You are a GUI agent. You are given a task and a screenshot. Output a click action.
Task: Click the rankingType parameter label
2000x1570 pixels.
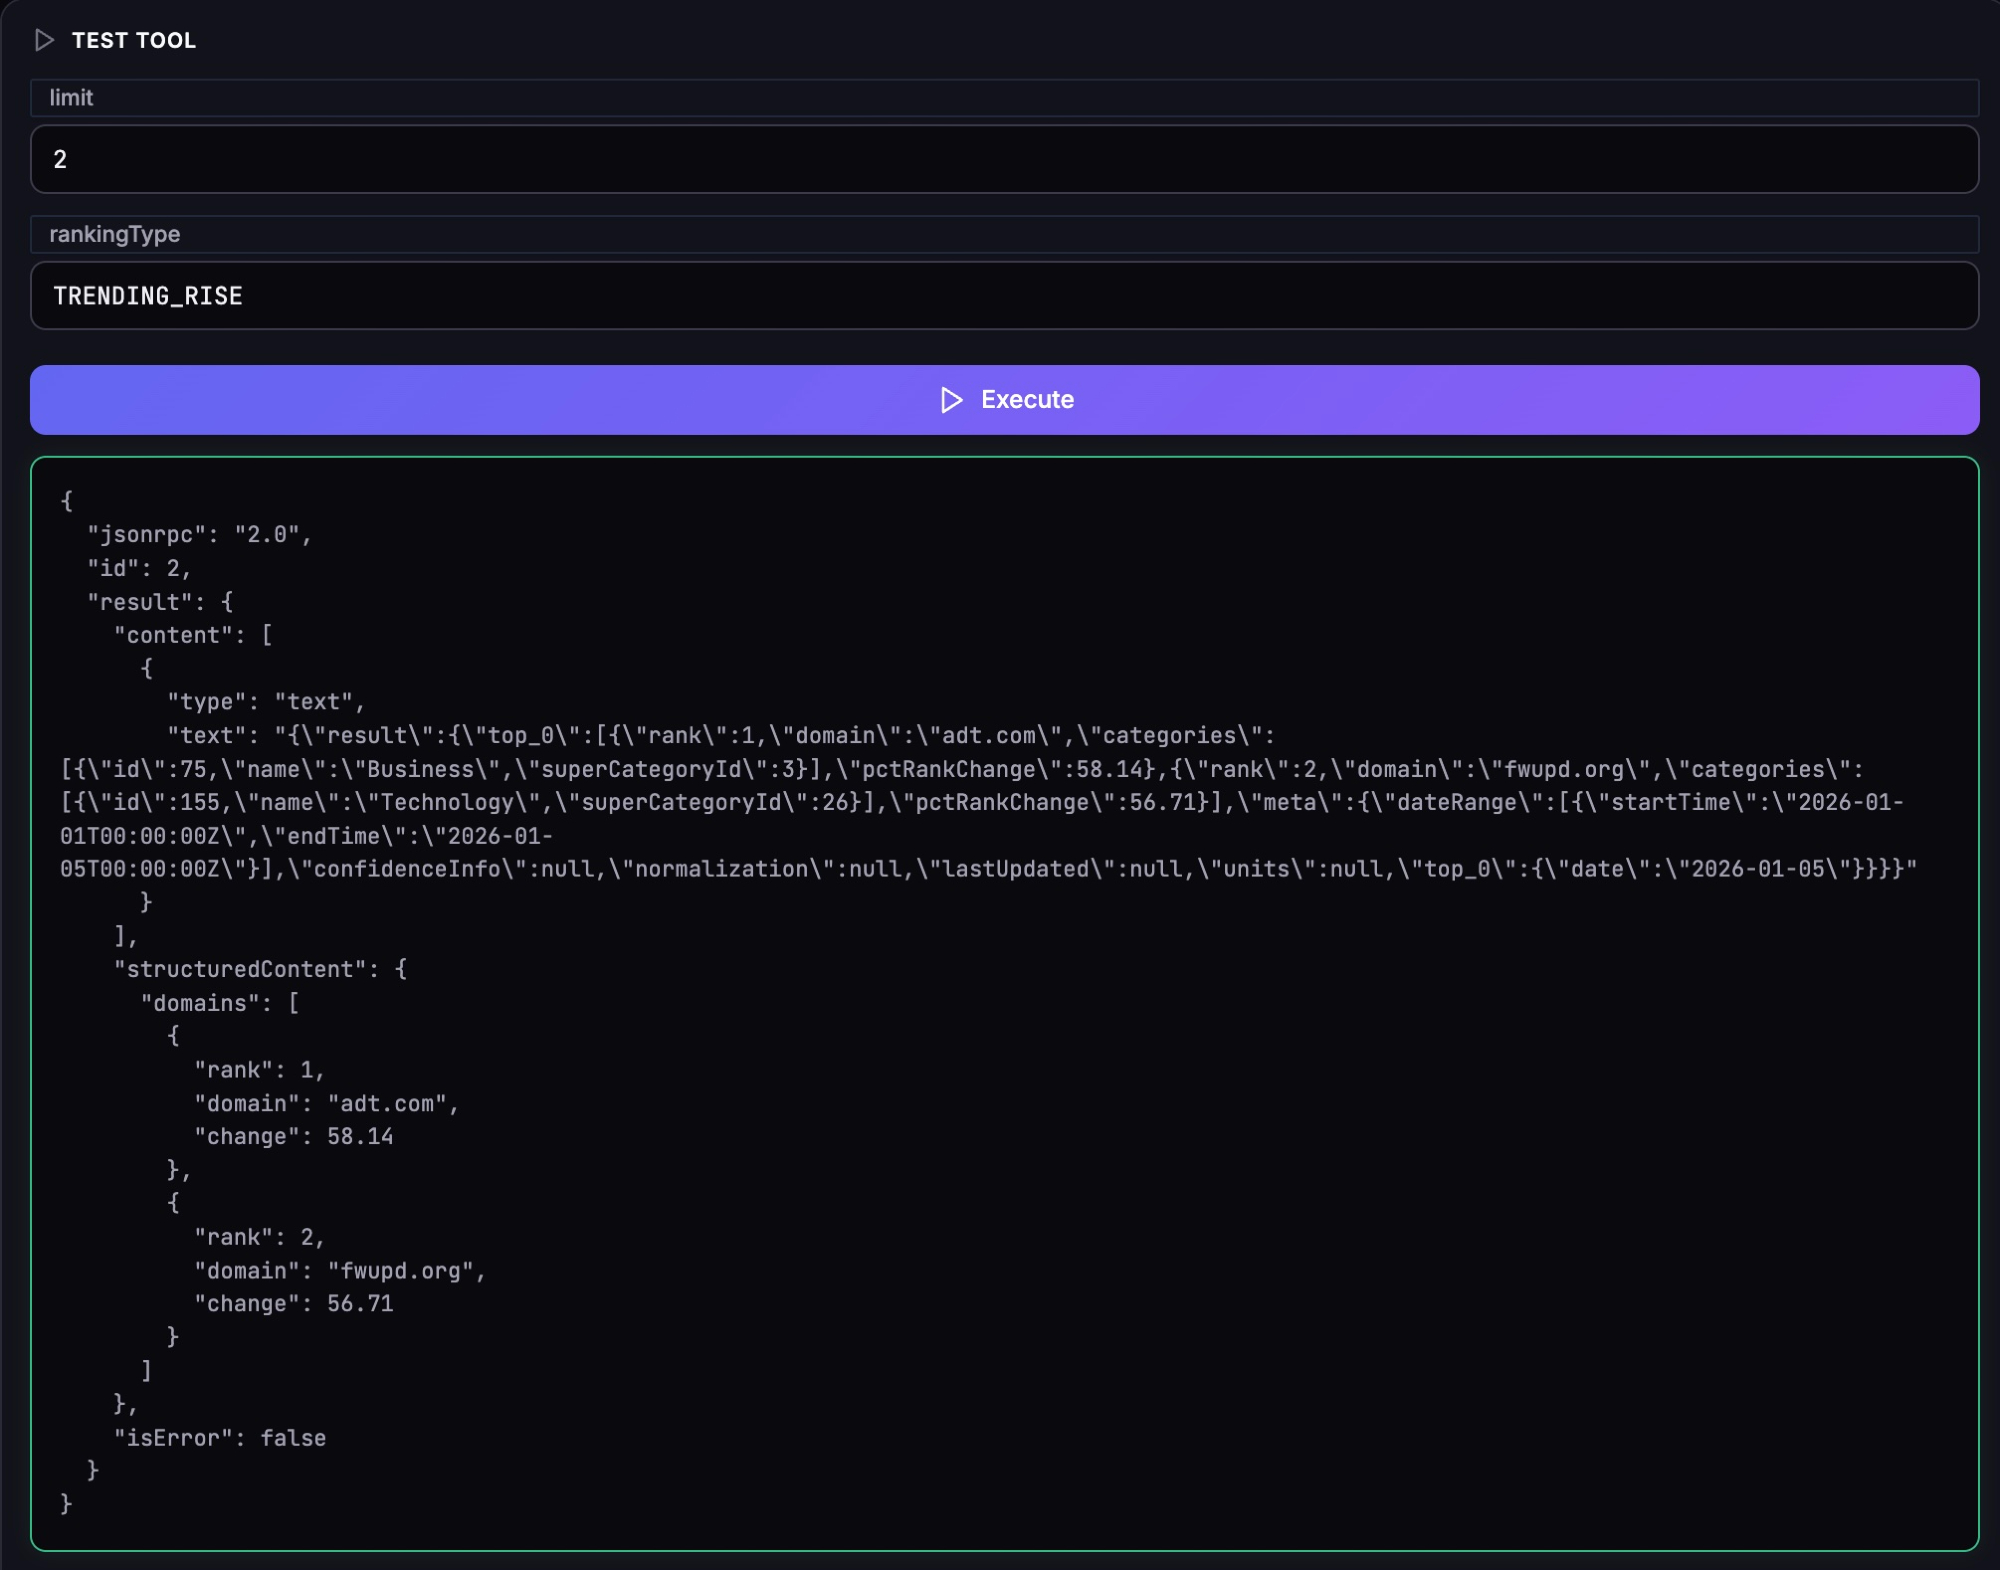115,234
